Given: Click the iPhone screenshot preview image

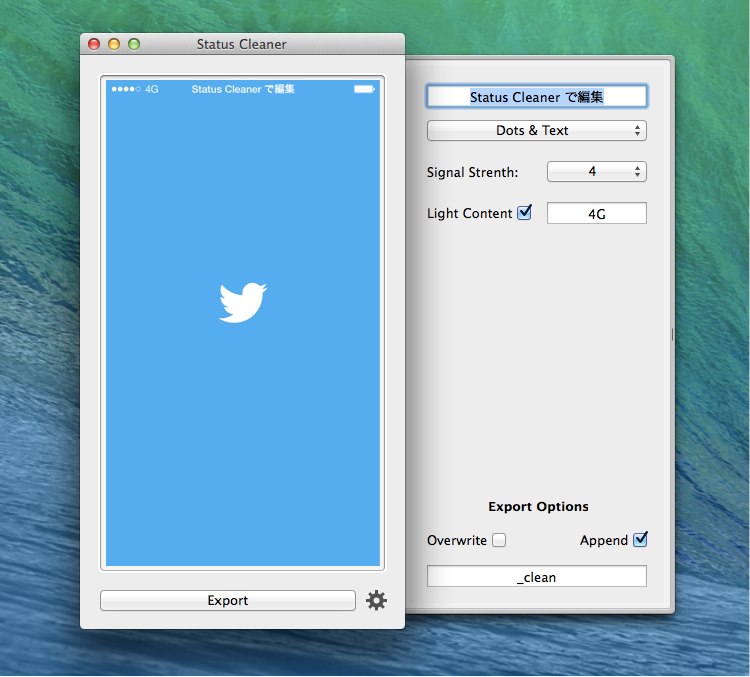Looking at the screenshot, I should 243,323.
